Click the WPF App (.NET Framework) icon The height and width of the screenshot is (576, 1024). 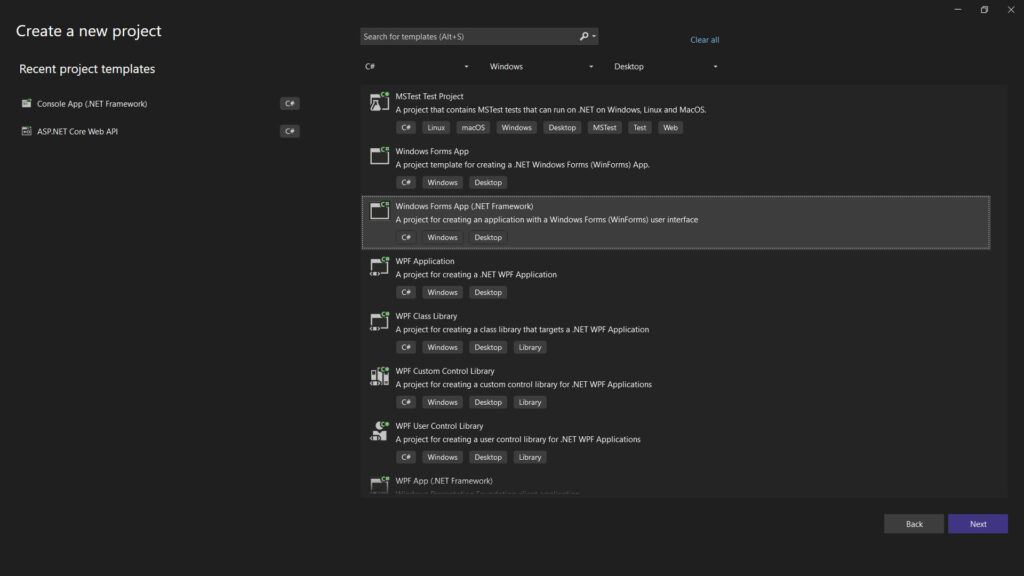click(379, 484)
